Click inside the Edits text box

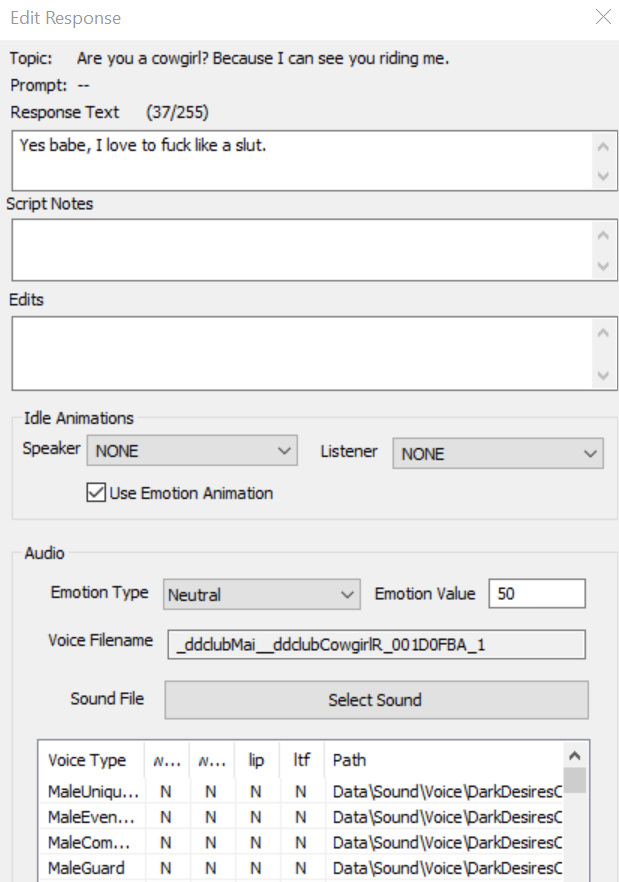click(x=302, y=353)
